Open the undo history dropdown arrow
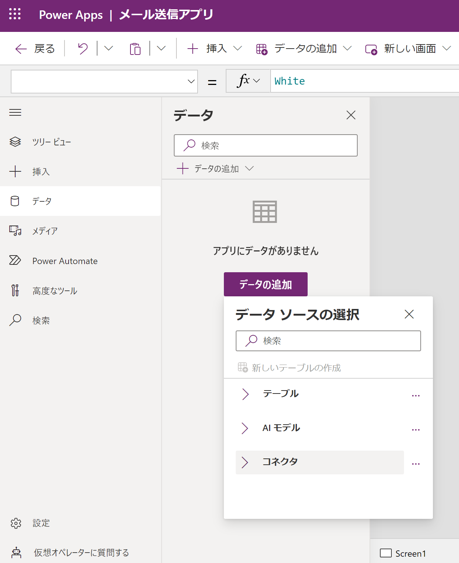The width and height of the screenshot is (459, 563). tap(108, 48)
